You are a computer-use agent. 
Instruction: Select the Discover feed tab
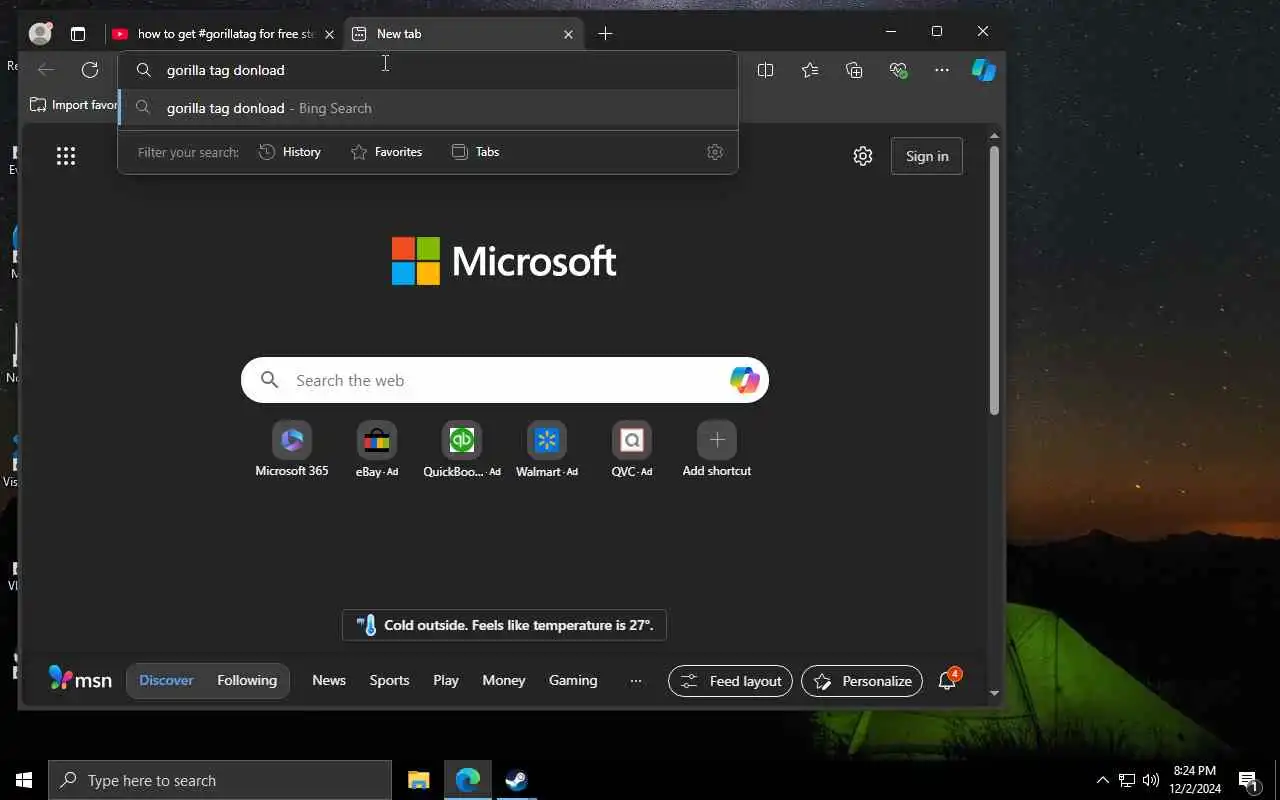tap(166, 680)
